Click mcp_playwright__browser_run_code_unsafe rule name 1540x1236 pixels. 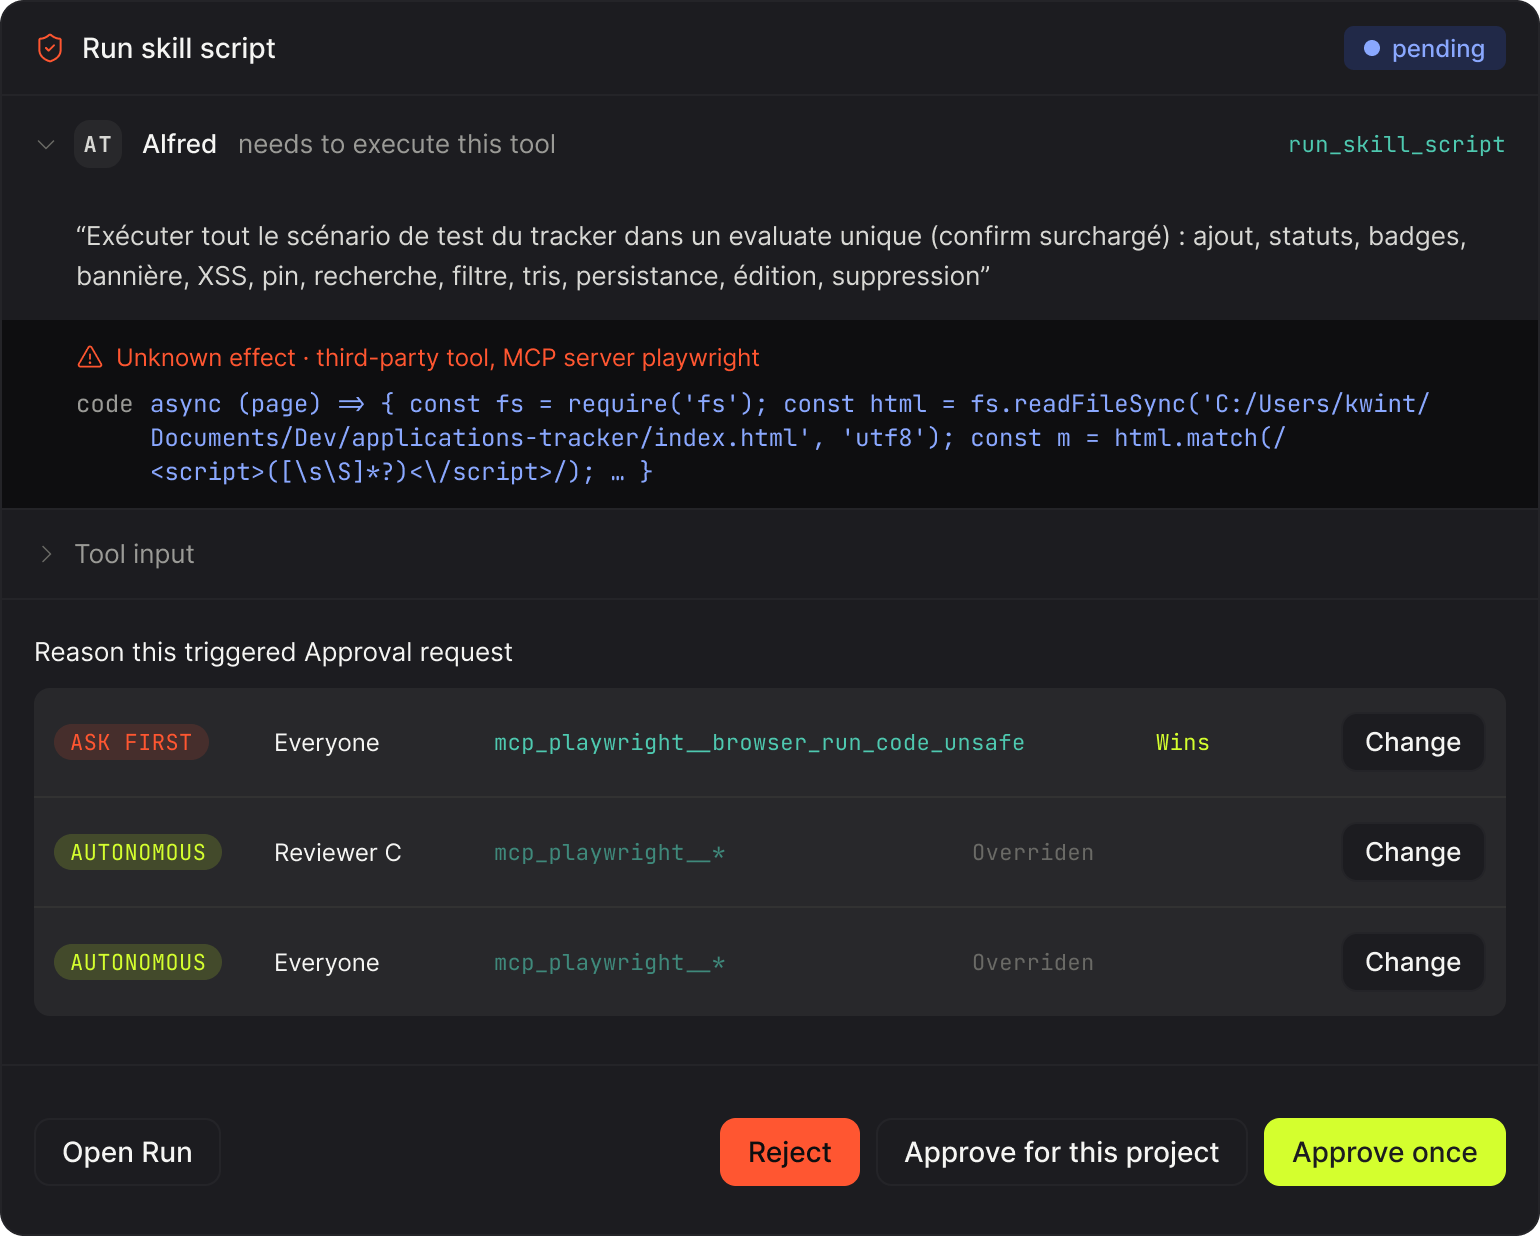click(759, 742)
